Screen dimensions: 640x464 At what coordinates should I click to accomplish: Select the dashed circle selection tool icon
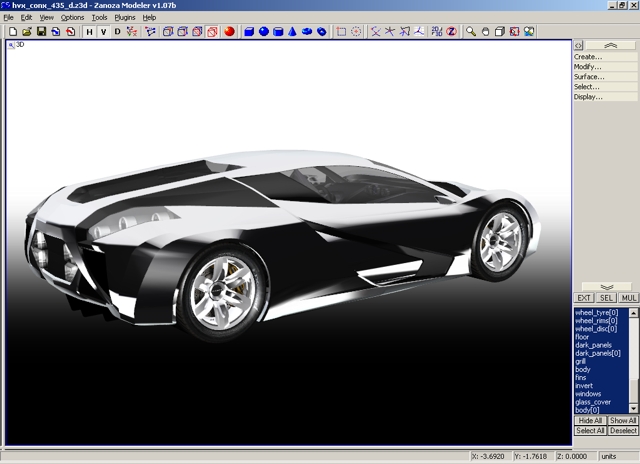click(356, 31)
